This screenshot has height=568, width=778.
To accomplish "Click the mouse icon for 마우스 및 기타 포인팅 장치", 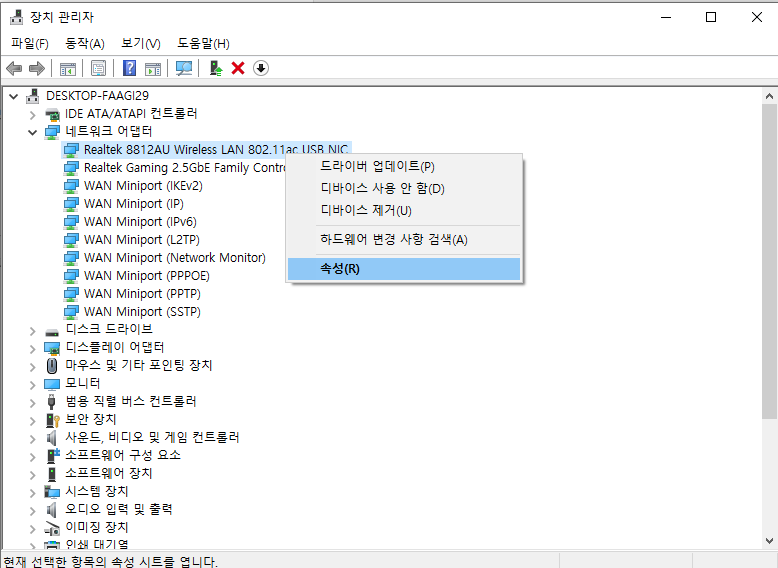I will [52, 366].
